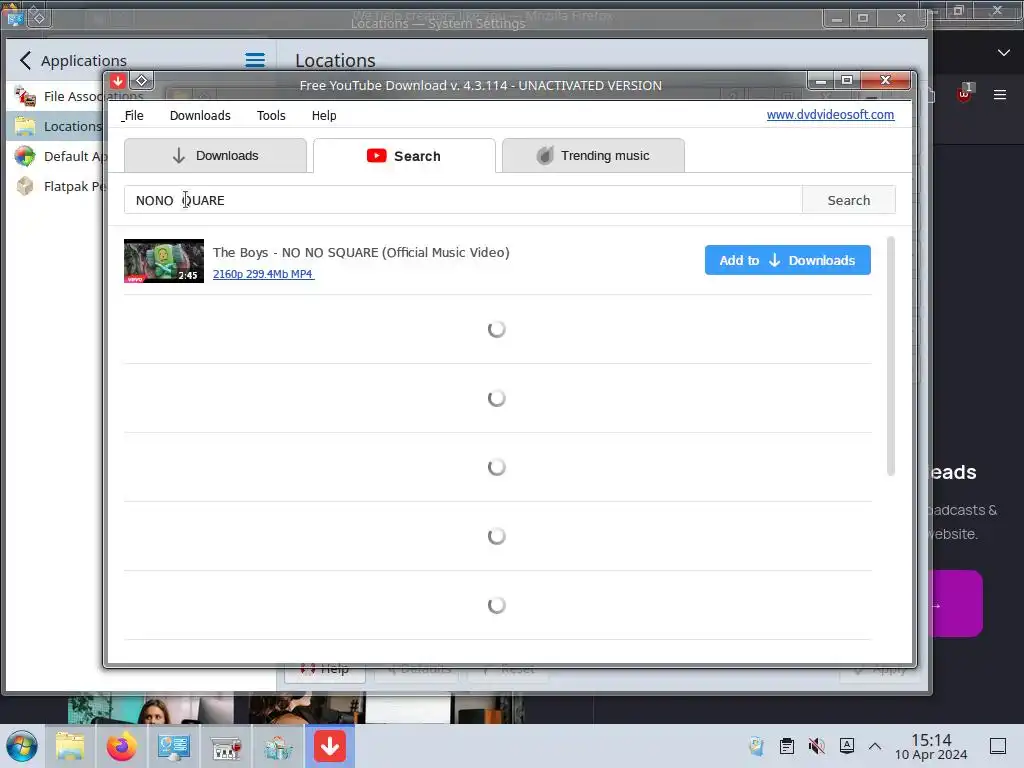The width and height of the screenshot is (1024, 768).
Task: Open System Settings from the taskbar
Action: pos(174,746)
